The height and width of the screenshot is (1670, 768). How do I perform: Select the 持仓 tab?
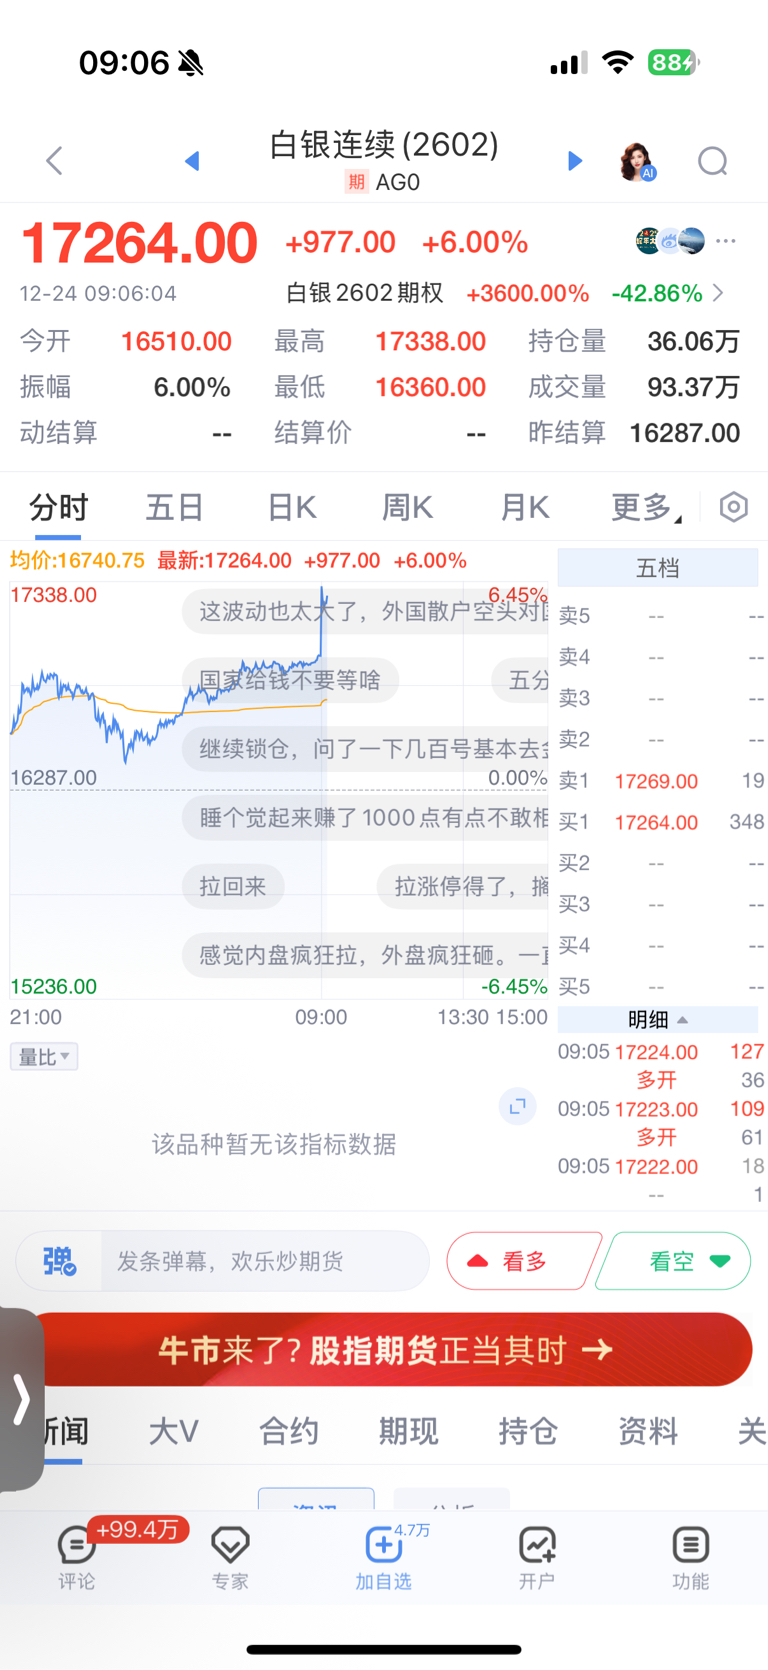point(528,1432)
